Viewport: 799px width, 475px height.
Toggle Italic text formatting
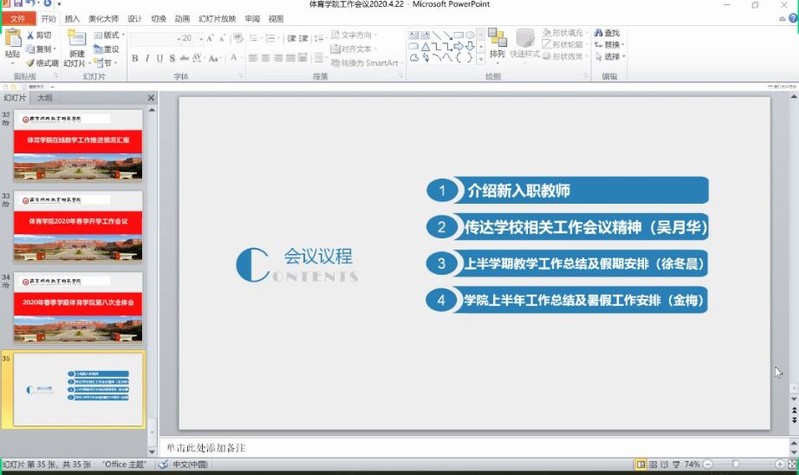click(x=148, y=58)
